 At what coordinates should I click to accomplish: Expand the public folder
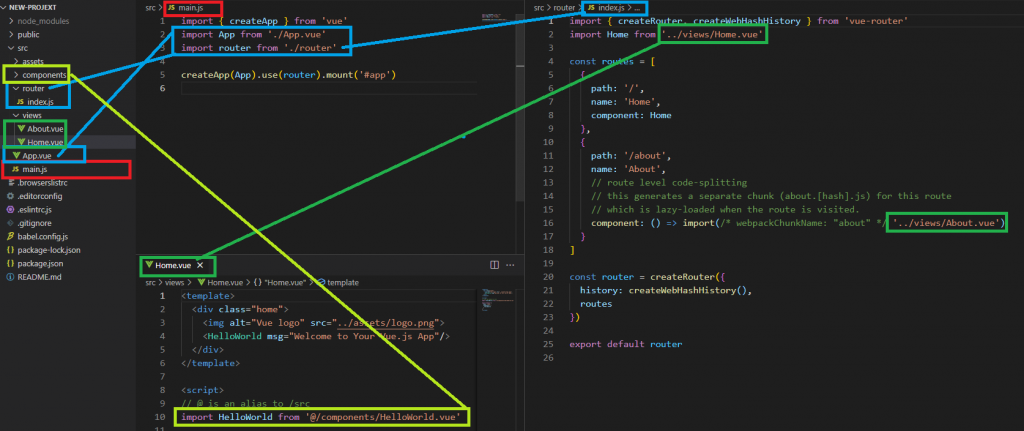point(12,35)
